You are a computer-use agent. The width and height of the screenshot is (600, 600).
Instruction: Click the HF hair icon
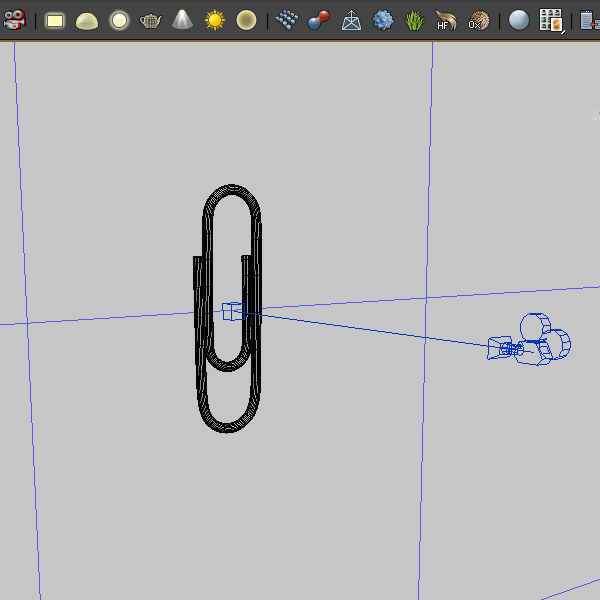[x=446, y=20]
